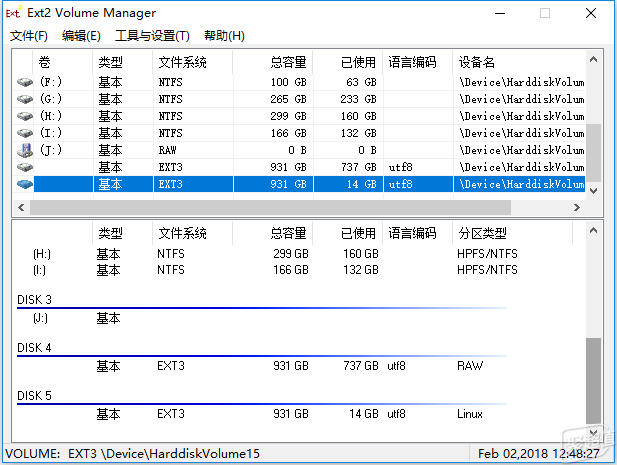The image size is (617, 465).
Task: Select the J: removable drive icon
Action: tap(25, 150)
